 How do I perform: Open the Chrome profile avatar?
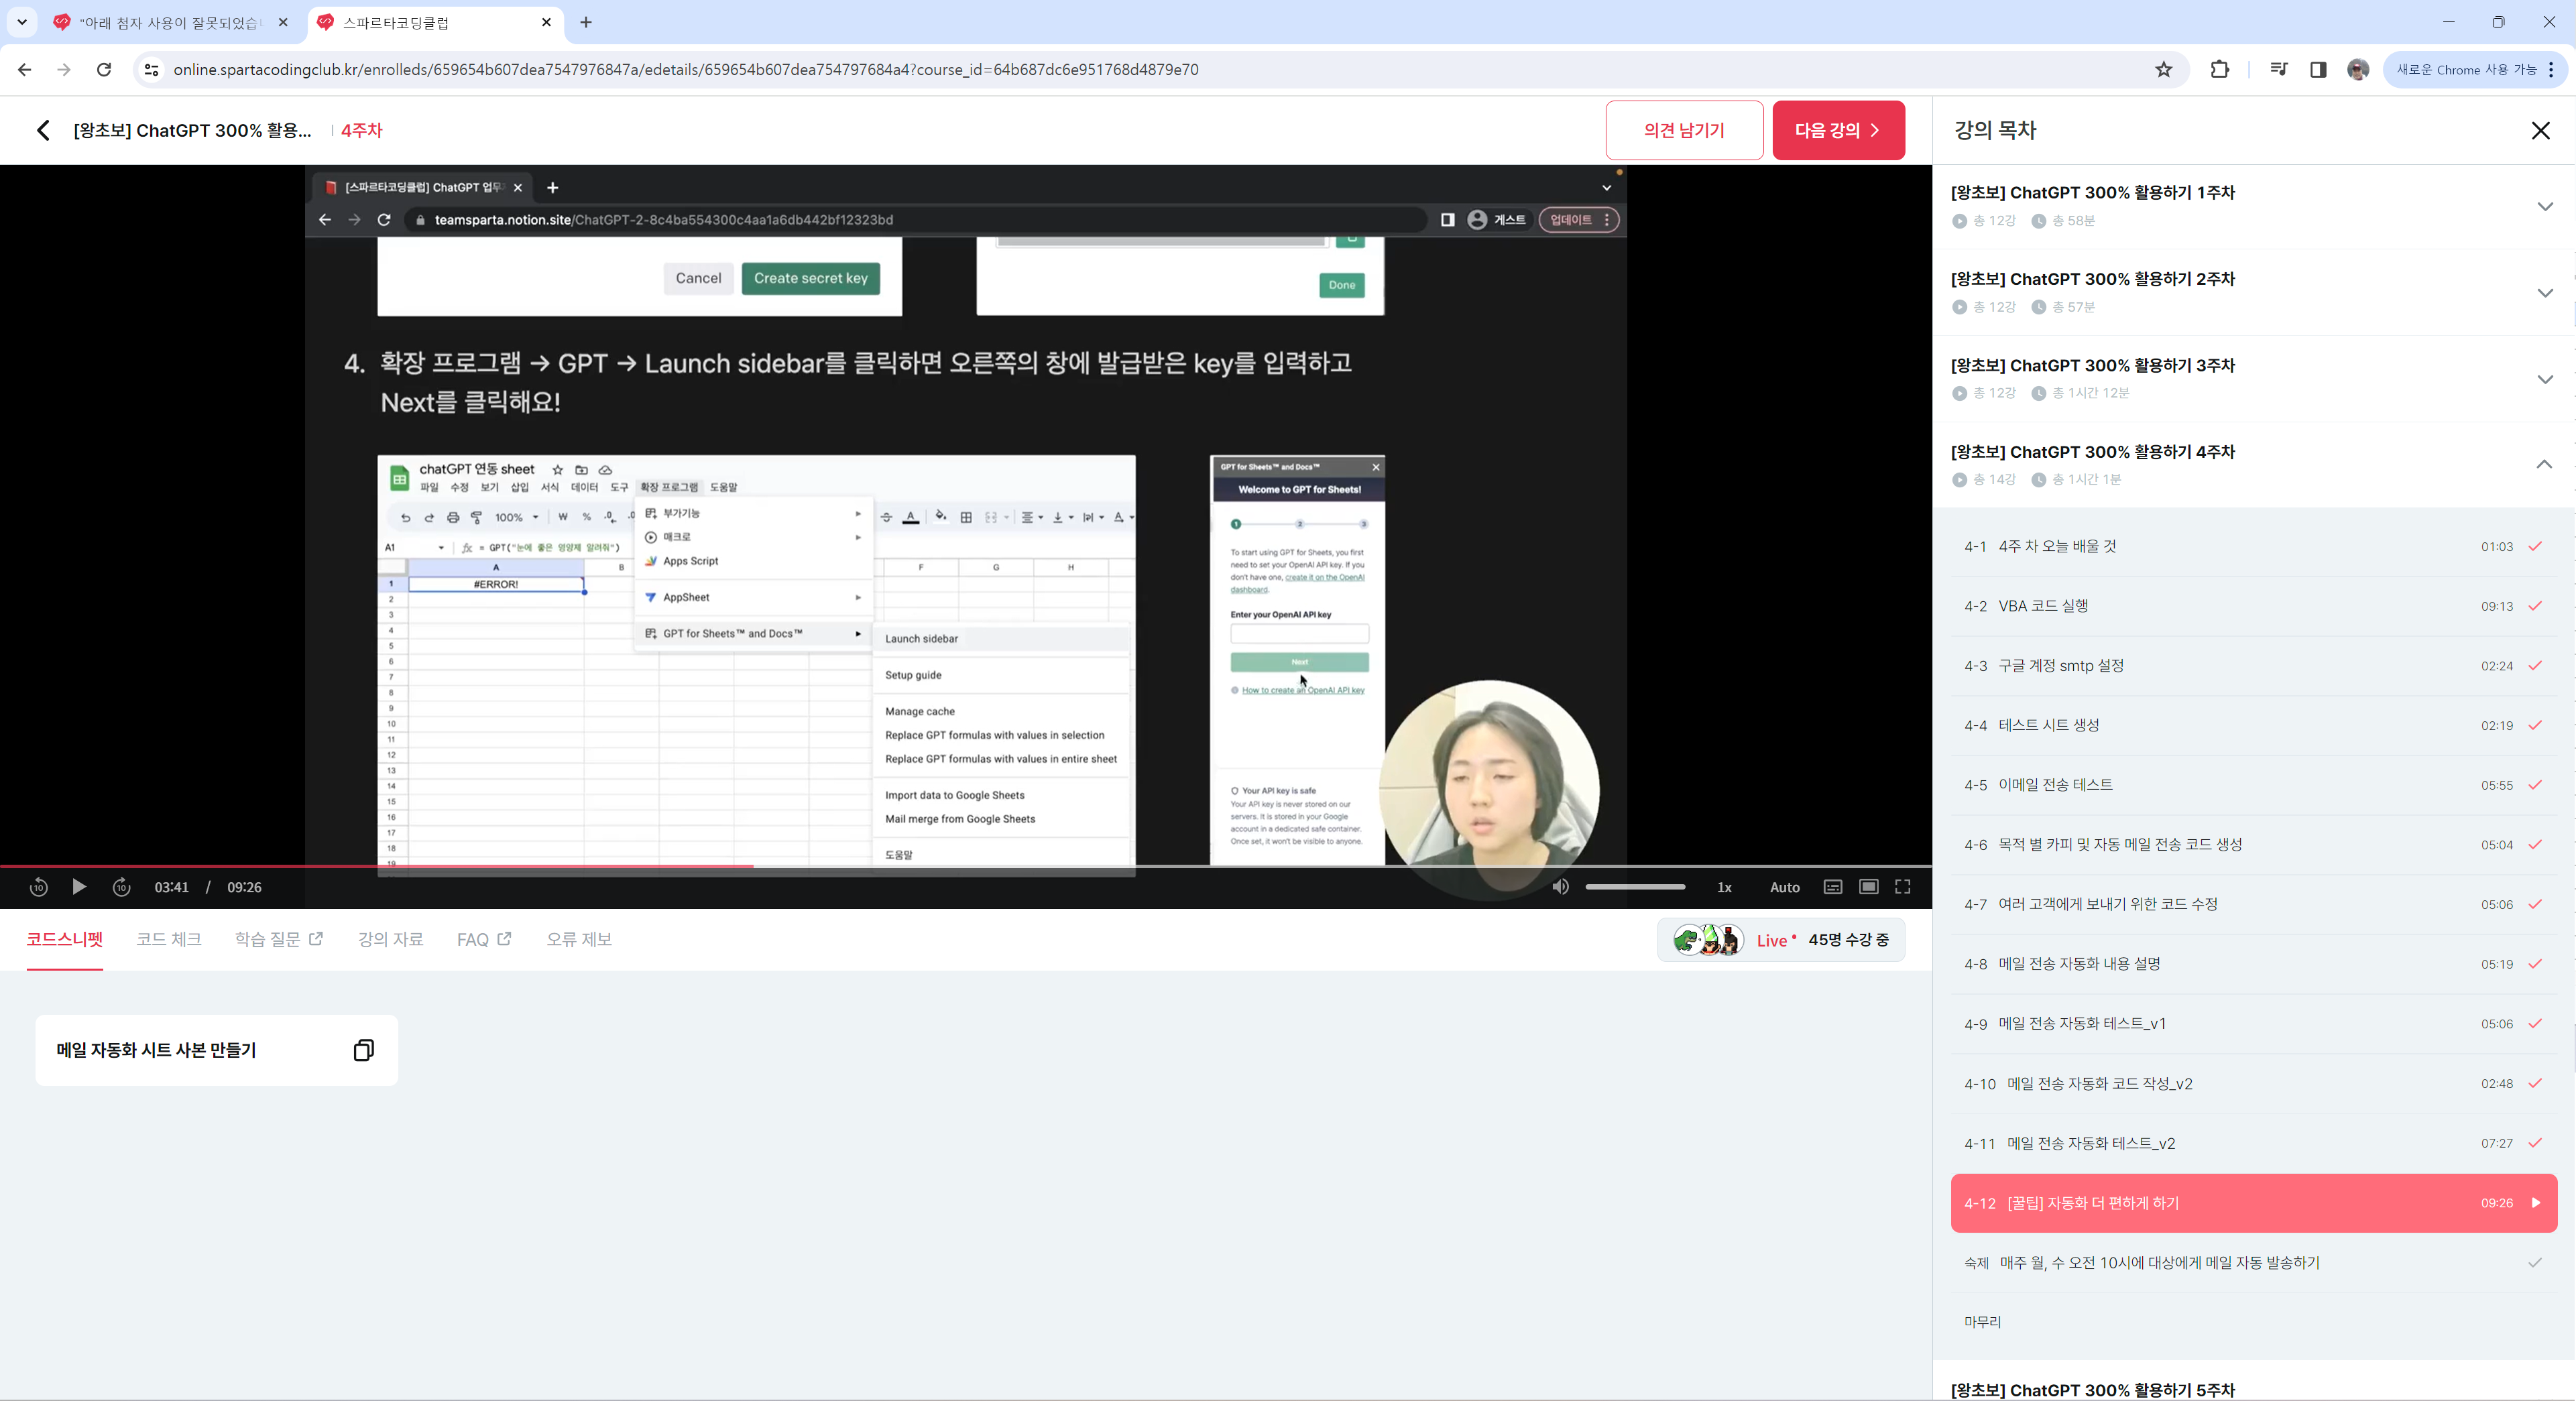click(x=2358, y=70)
